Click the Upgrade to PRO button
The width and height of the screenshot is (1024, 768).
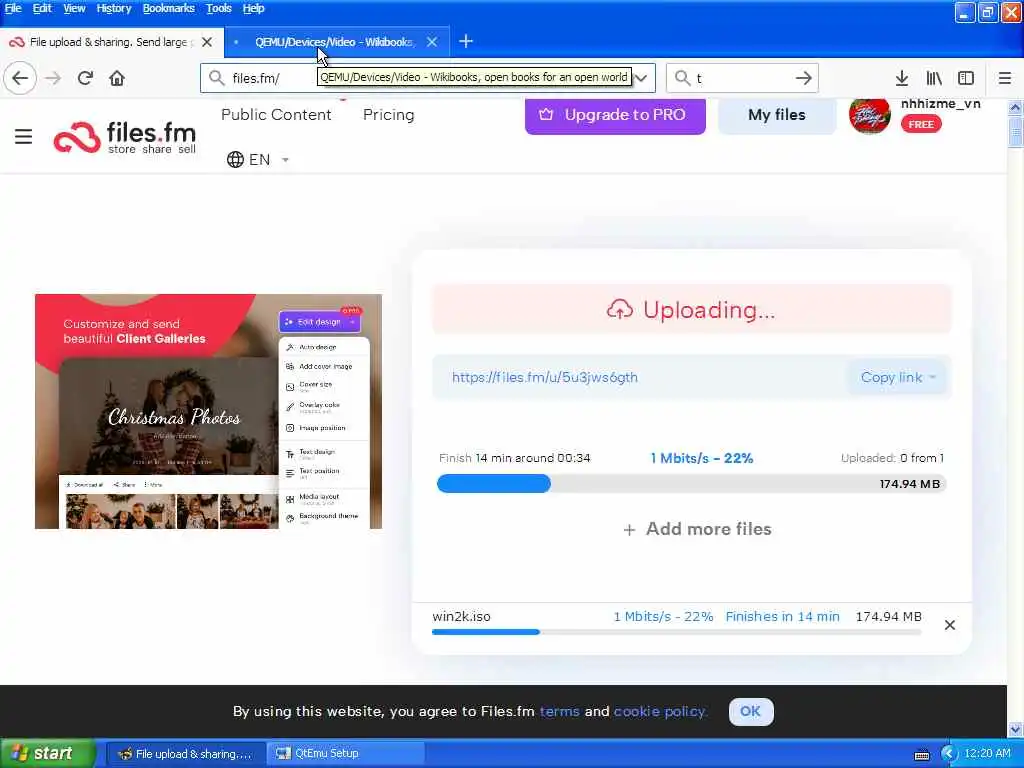[615, 116]
